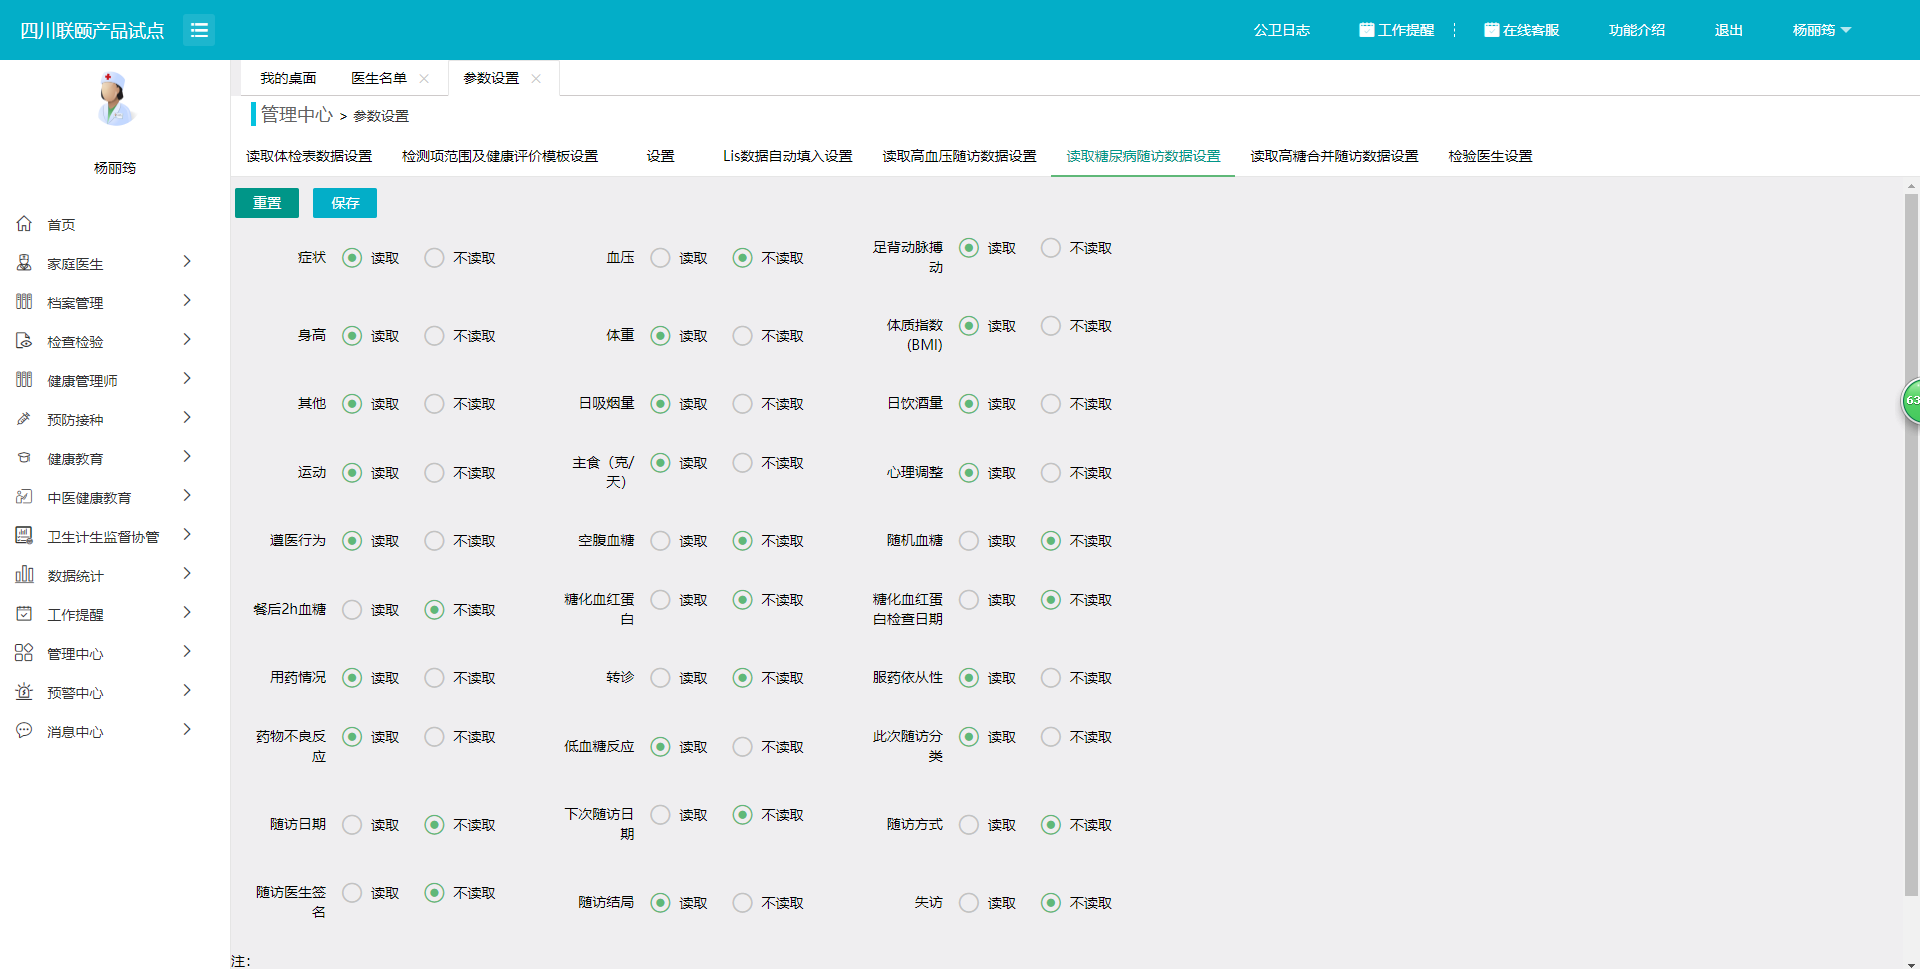Image resolution: width=1920 pixels, height=969 pixels.
Task: Click the hamburger menu collapse icon
Action: tap(199, 30)
